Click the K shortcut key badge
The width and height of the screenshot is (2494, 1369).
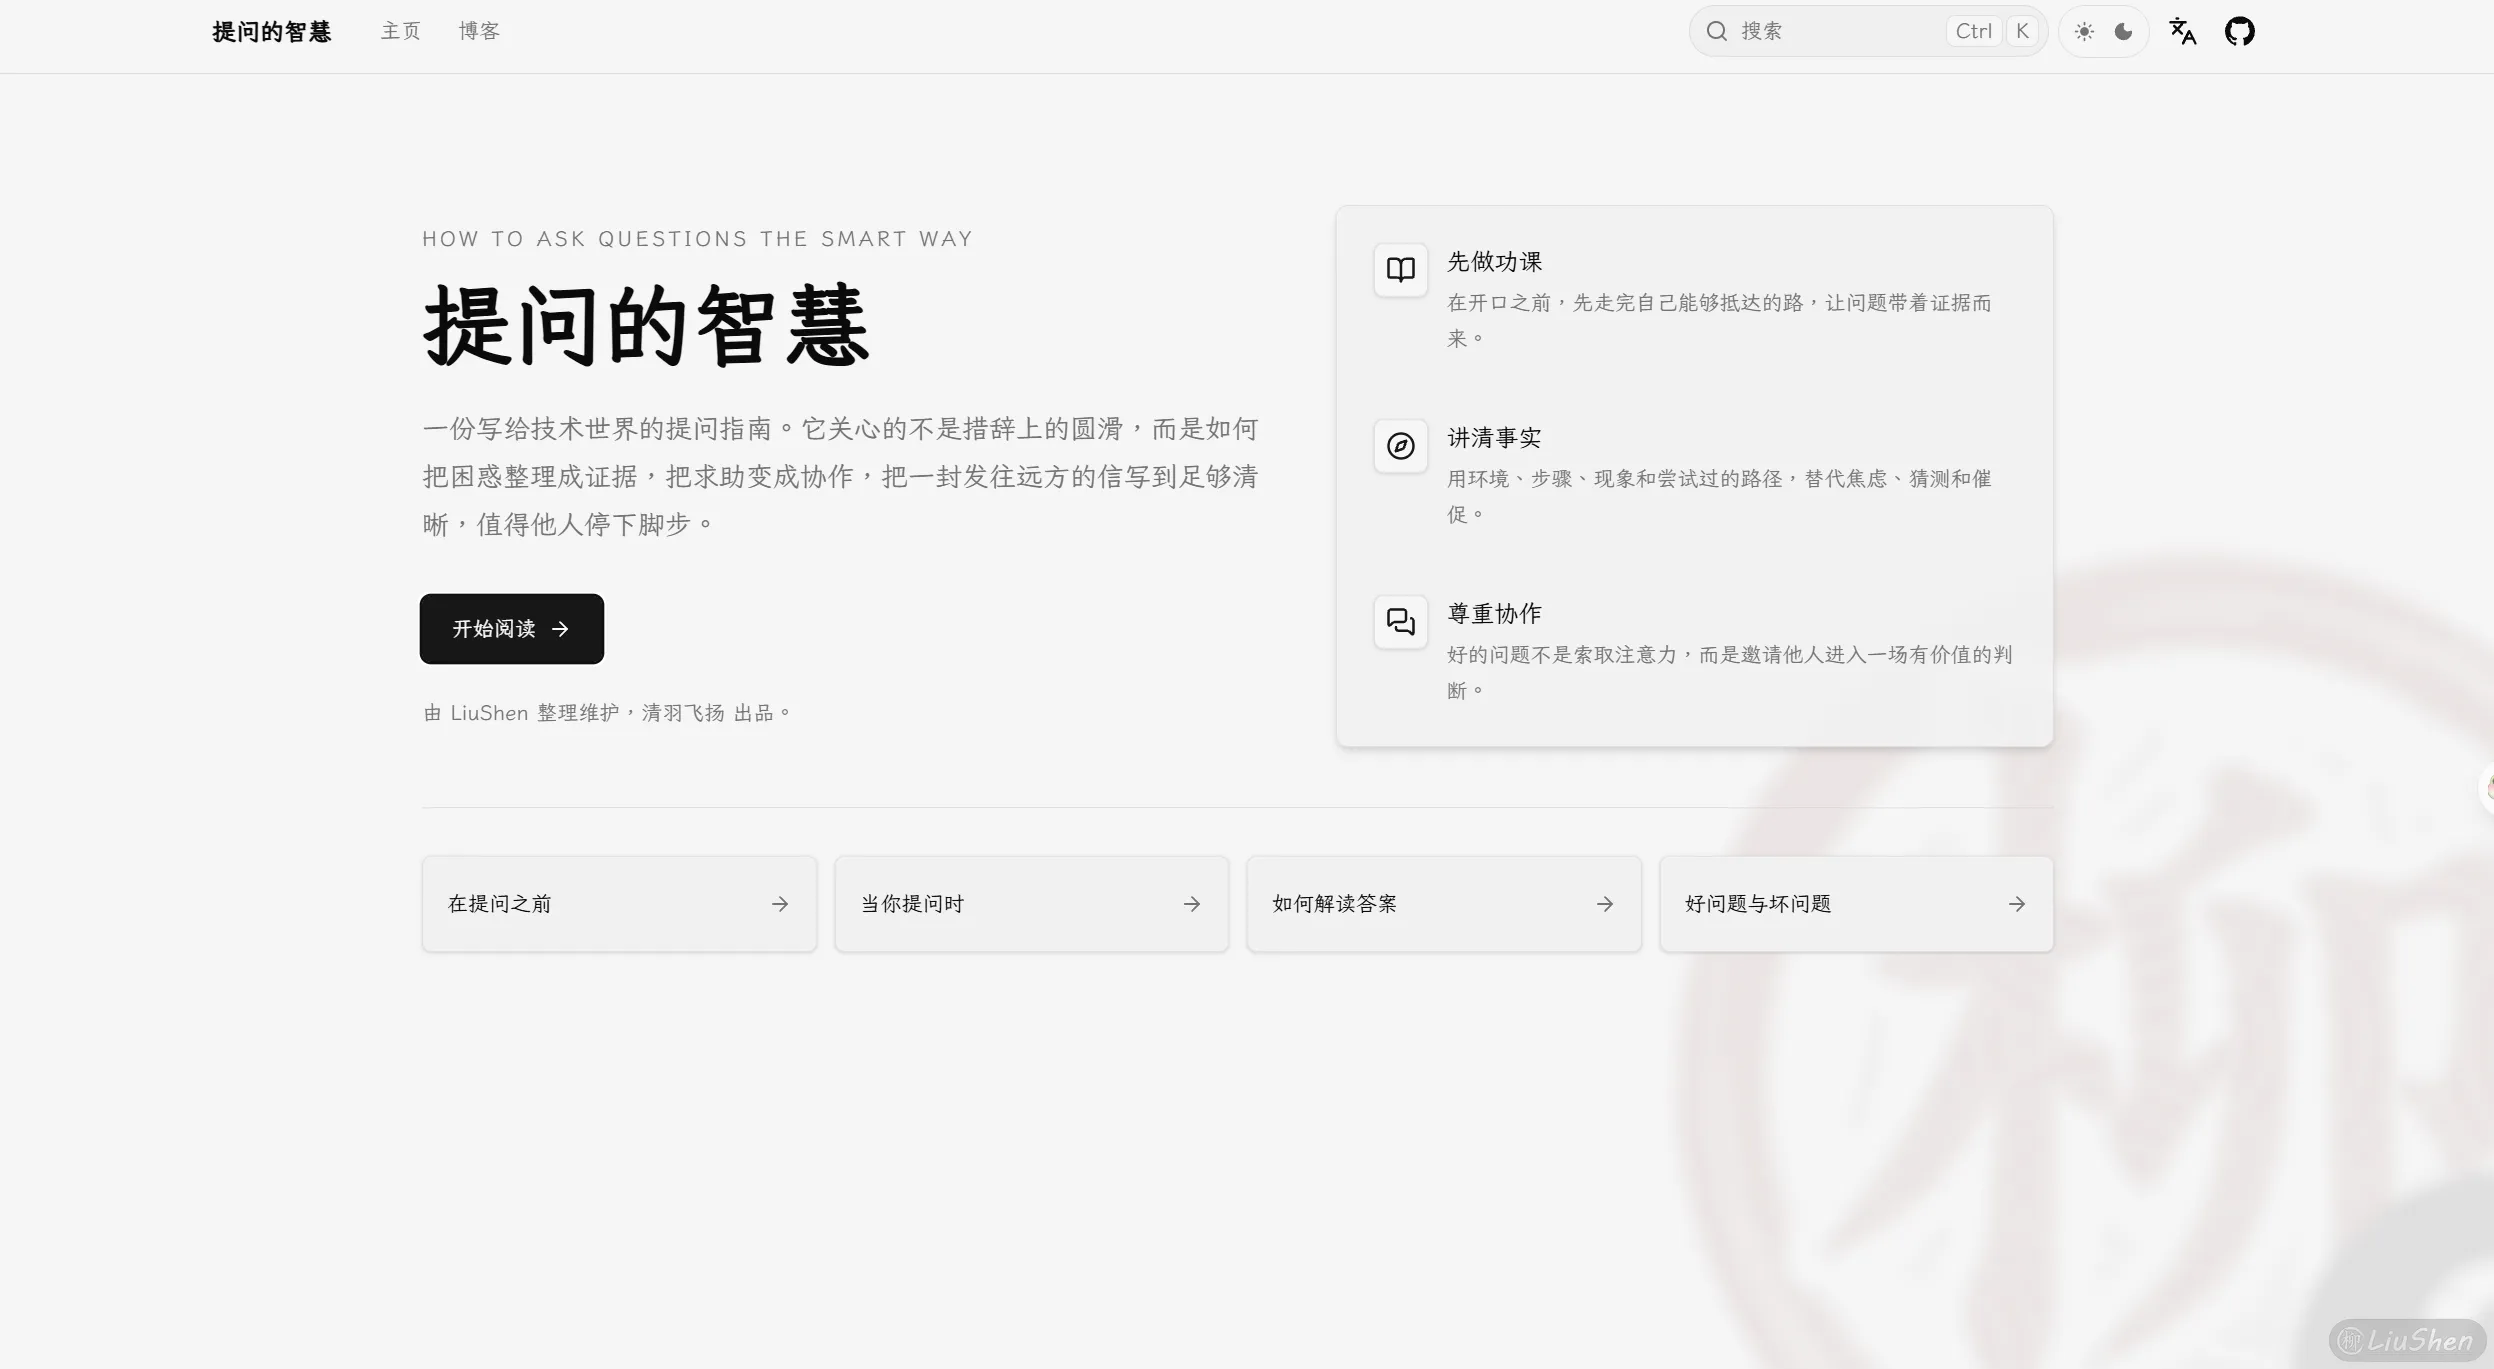pos(2022,31)
